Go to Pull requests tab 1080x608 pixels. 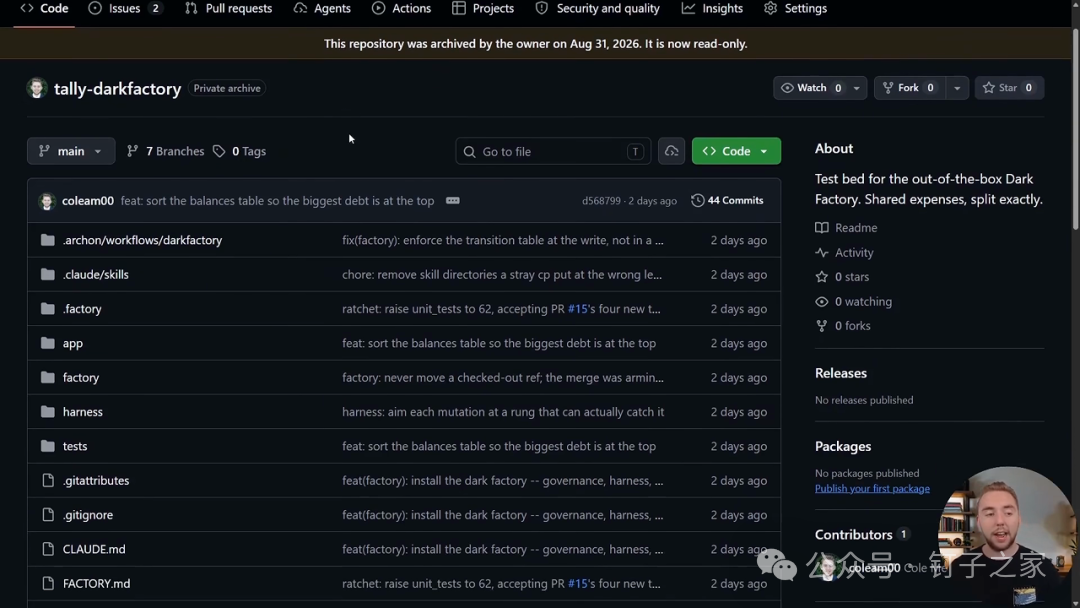tap(229, 8)
